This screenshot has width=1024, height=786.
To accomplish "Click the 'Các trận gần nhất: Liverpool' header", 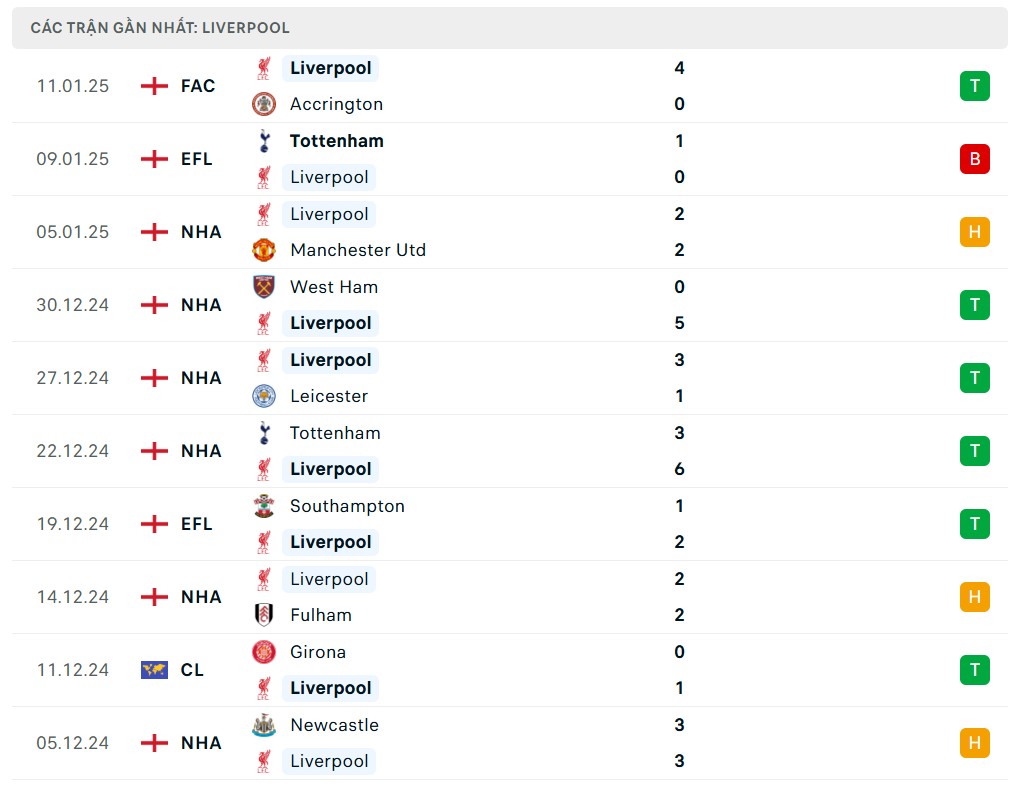I will tap(160, 28).
